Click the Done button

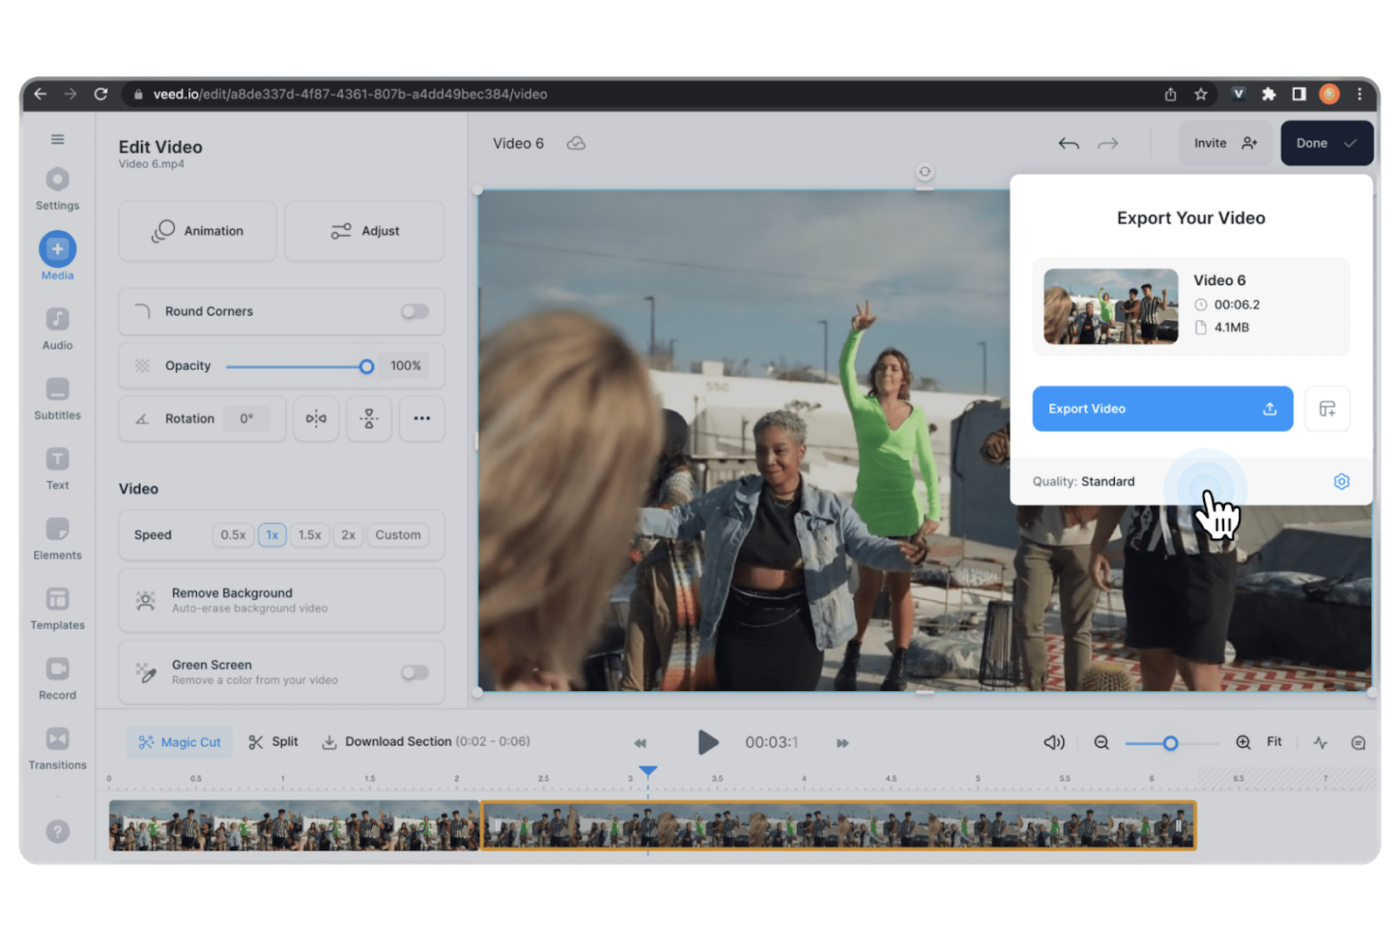(1326, 143)
